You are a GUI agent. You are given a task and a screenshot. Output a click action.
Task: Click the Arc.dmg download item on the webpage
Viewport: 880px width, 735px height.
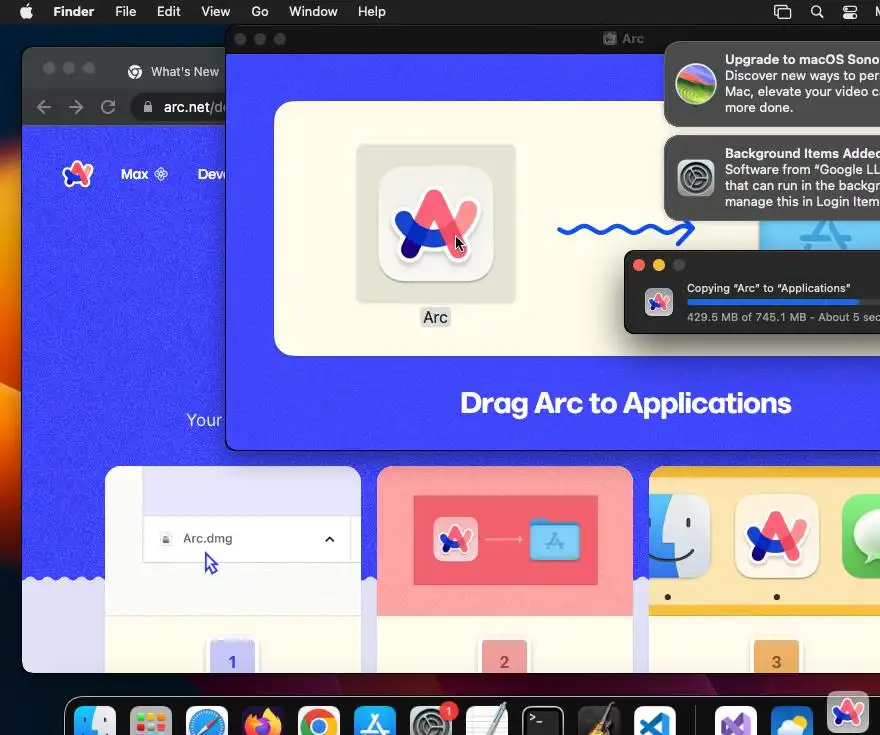[x=247, y=539]
